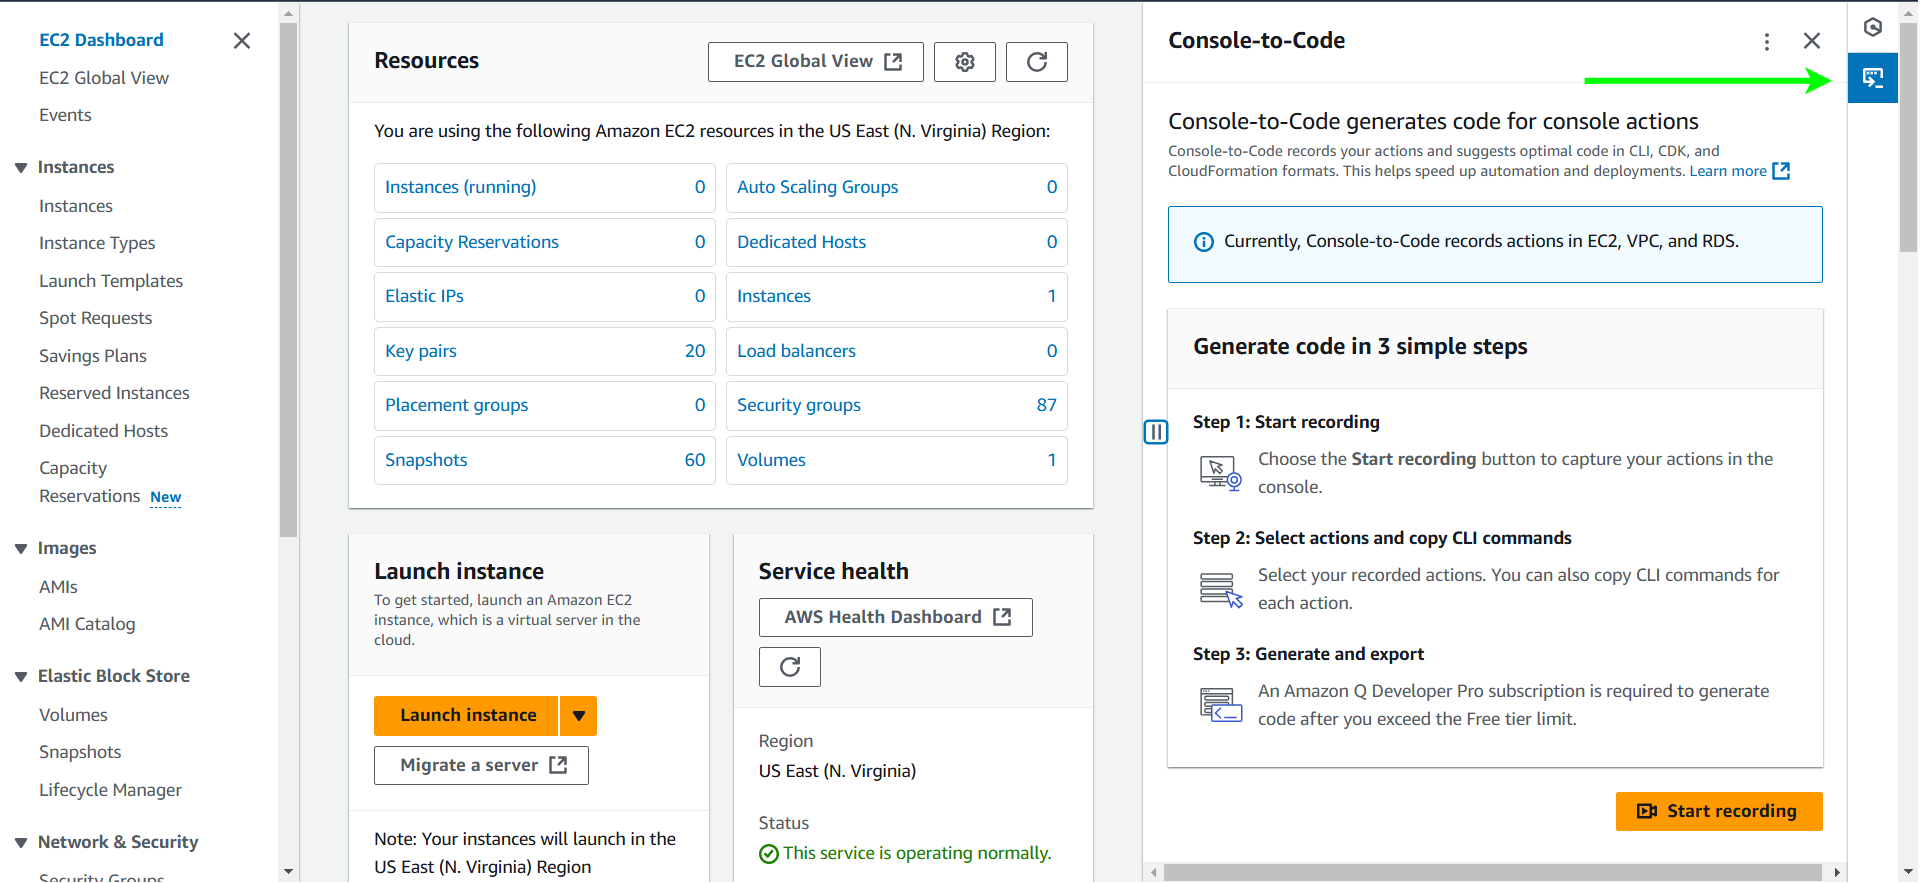
Task: Open Launch Templates in sidebar
Action: [x=111, y=281]
